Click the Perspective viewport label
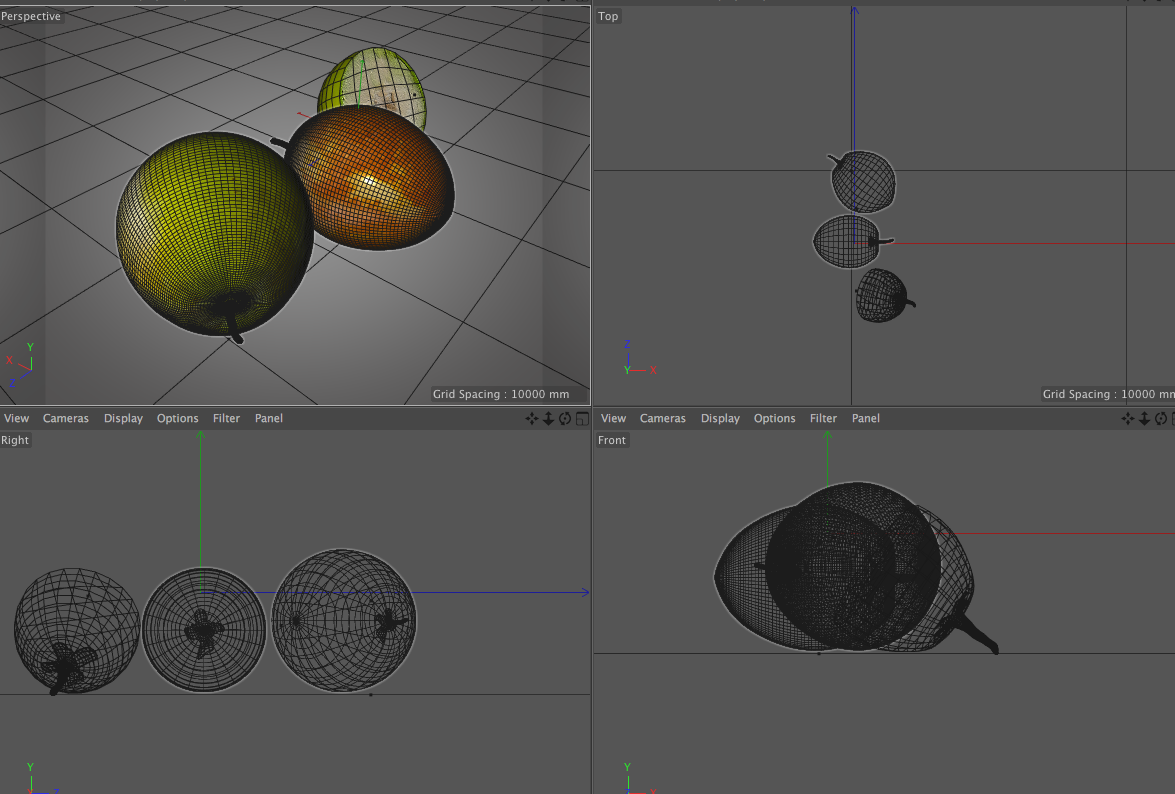 [31, 16]
